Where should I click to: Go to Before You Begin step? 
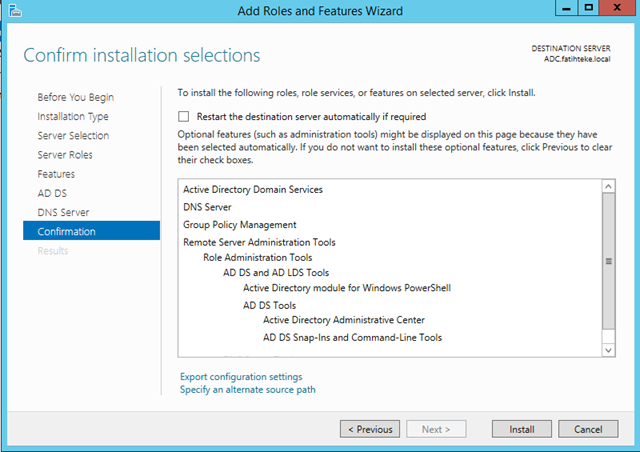tap(76, 97)
